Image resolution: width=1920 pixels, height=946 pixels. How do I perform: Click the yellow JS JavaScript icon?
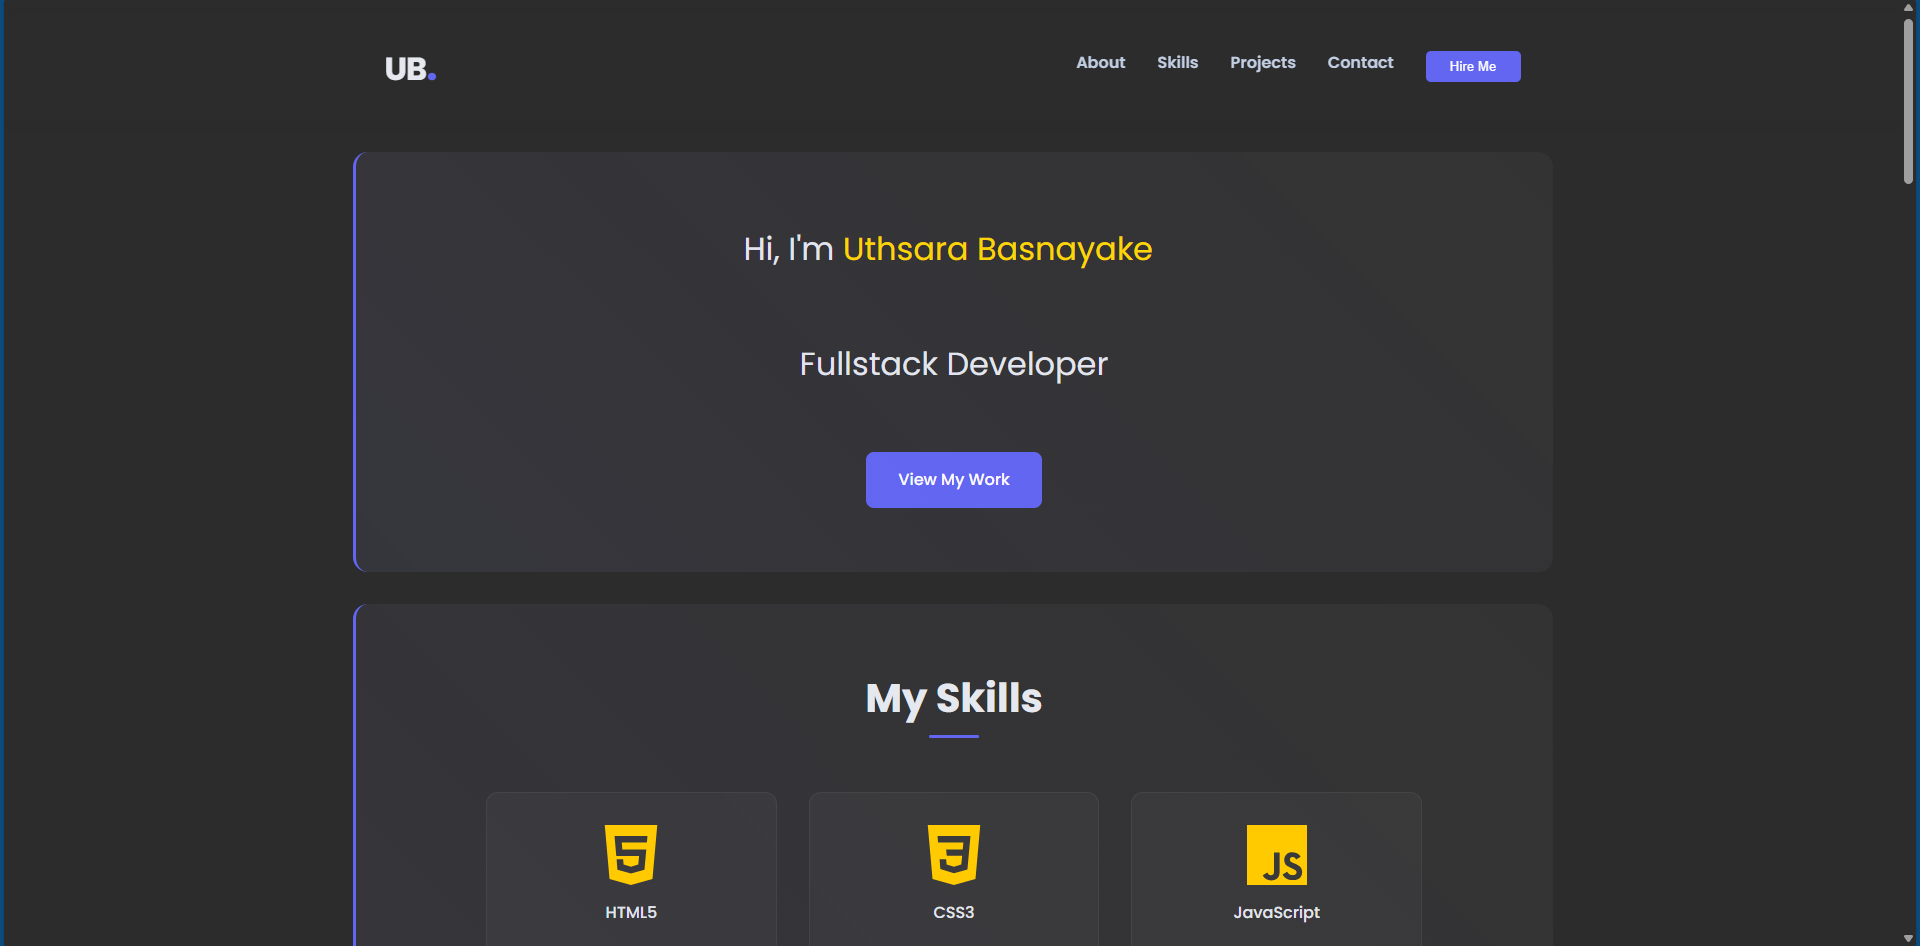pyautogui.click(x=1277, y=855)
